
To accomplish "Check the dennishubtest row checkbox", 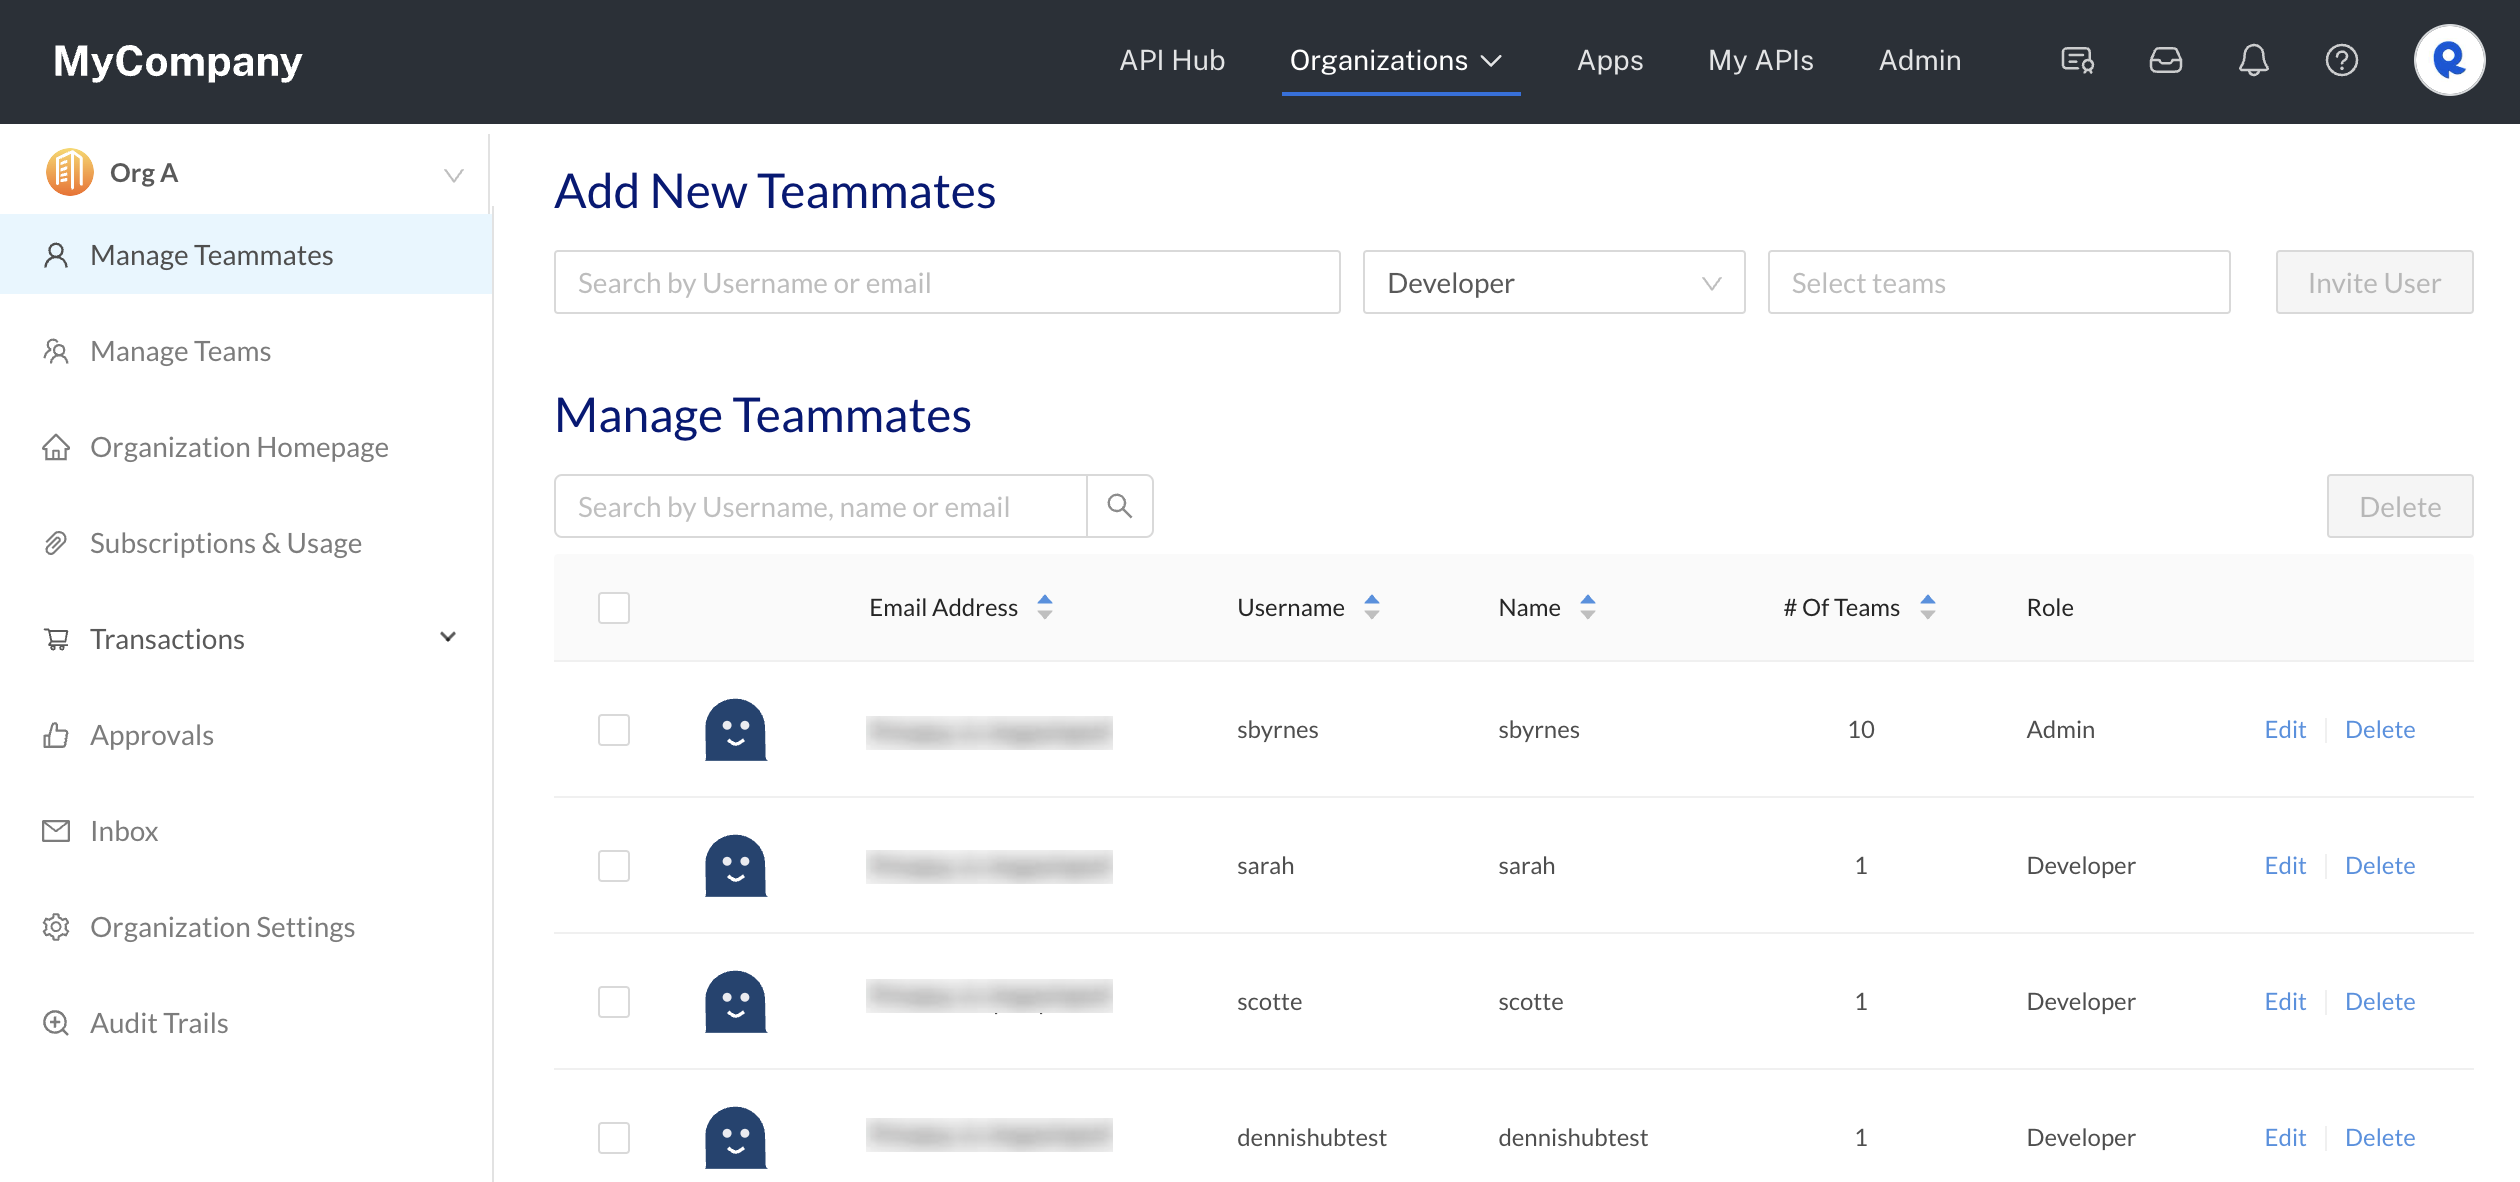I will pos(614,1137).
